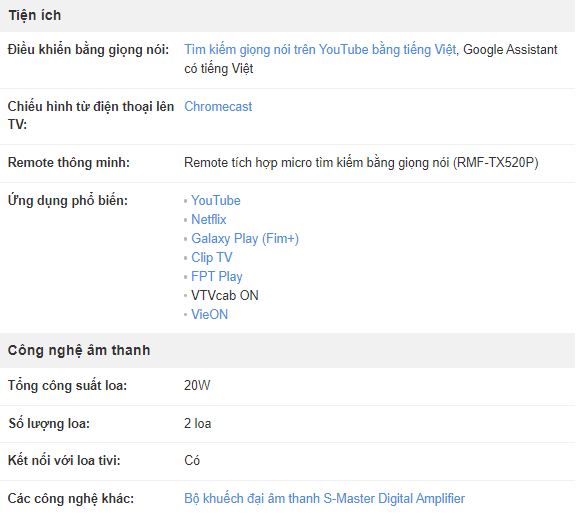Select 'Chiếu hình từ điện thoại lên TV:' label
Viewport: 576px width, 516px height.
click(x=91, y=115)
